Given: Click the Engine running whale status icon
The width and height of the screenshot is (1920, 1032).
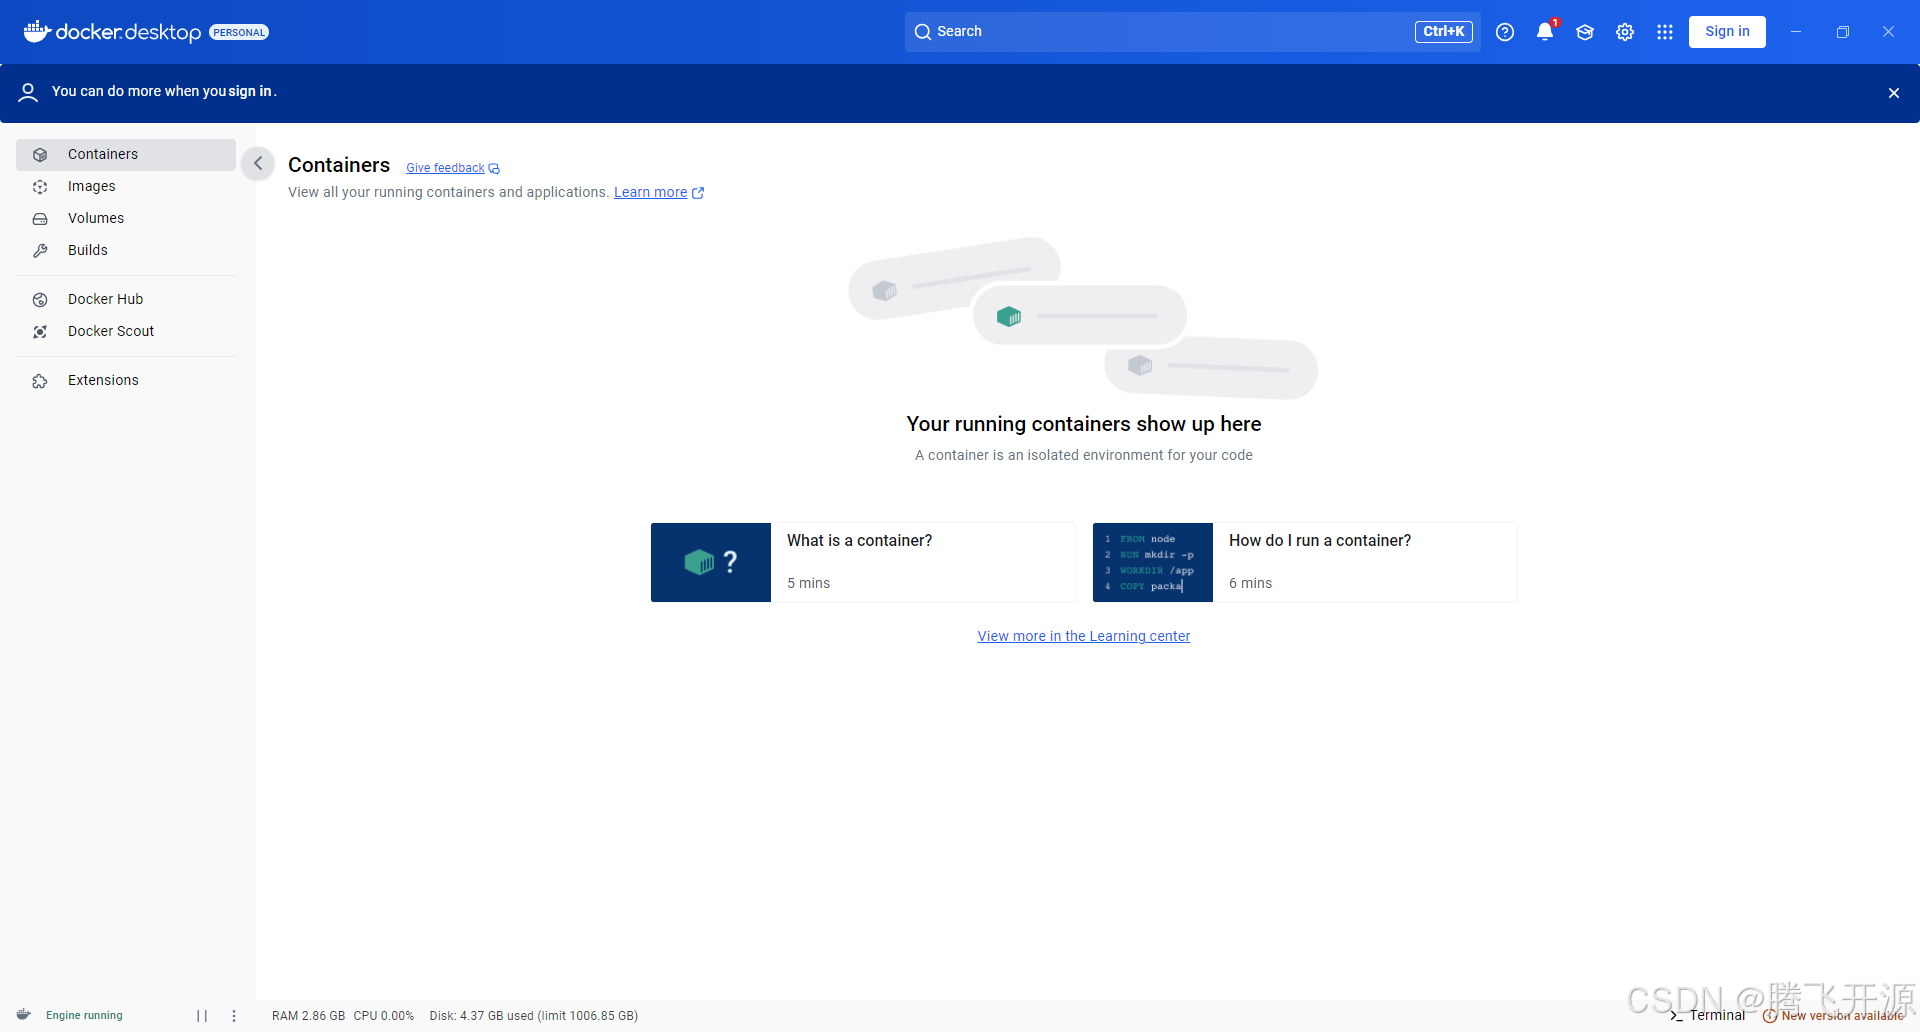Looking at the screenshot, I should click(24, 1015).
